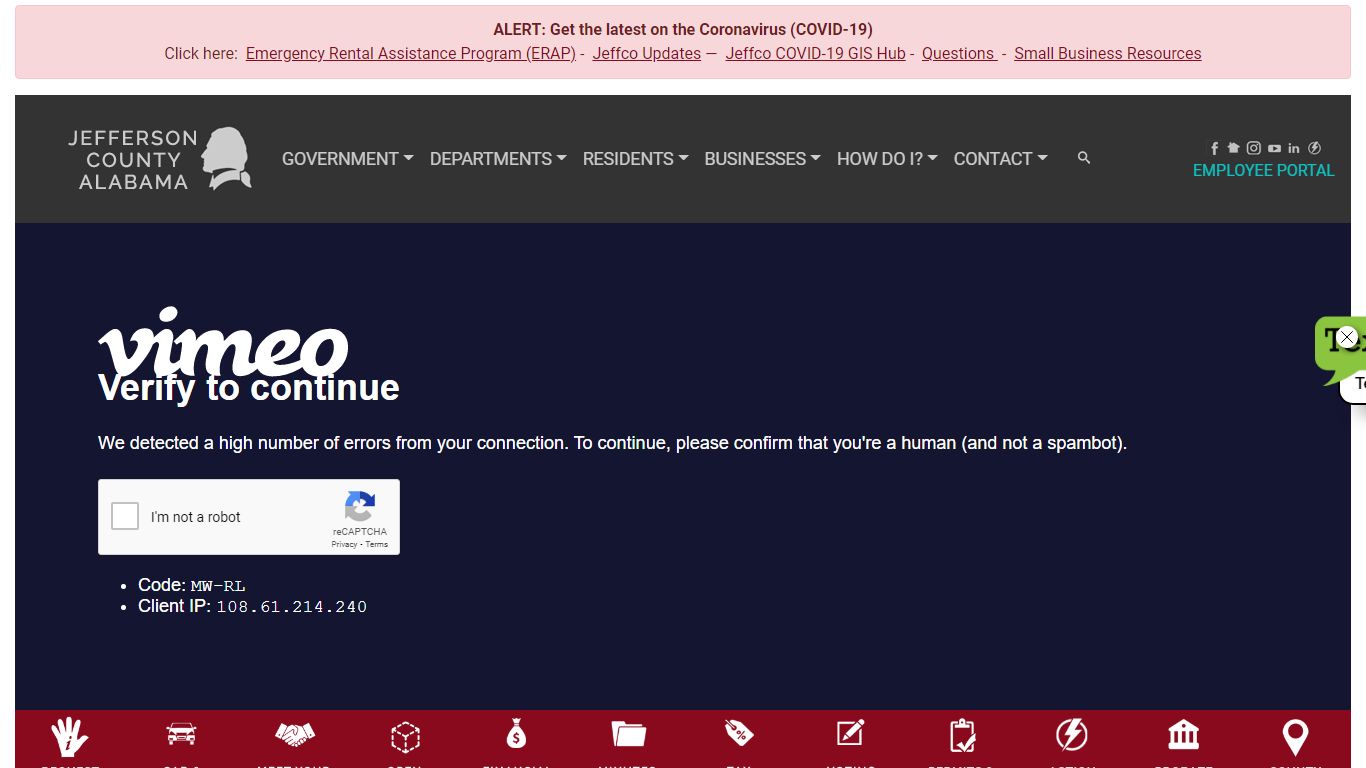
Task: Open the Facebook social icon
Action: (1215, 148)
